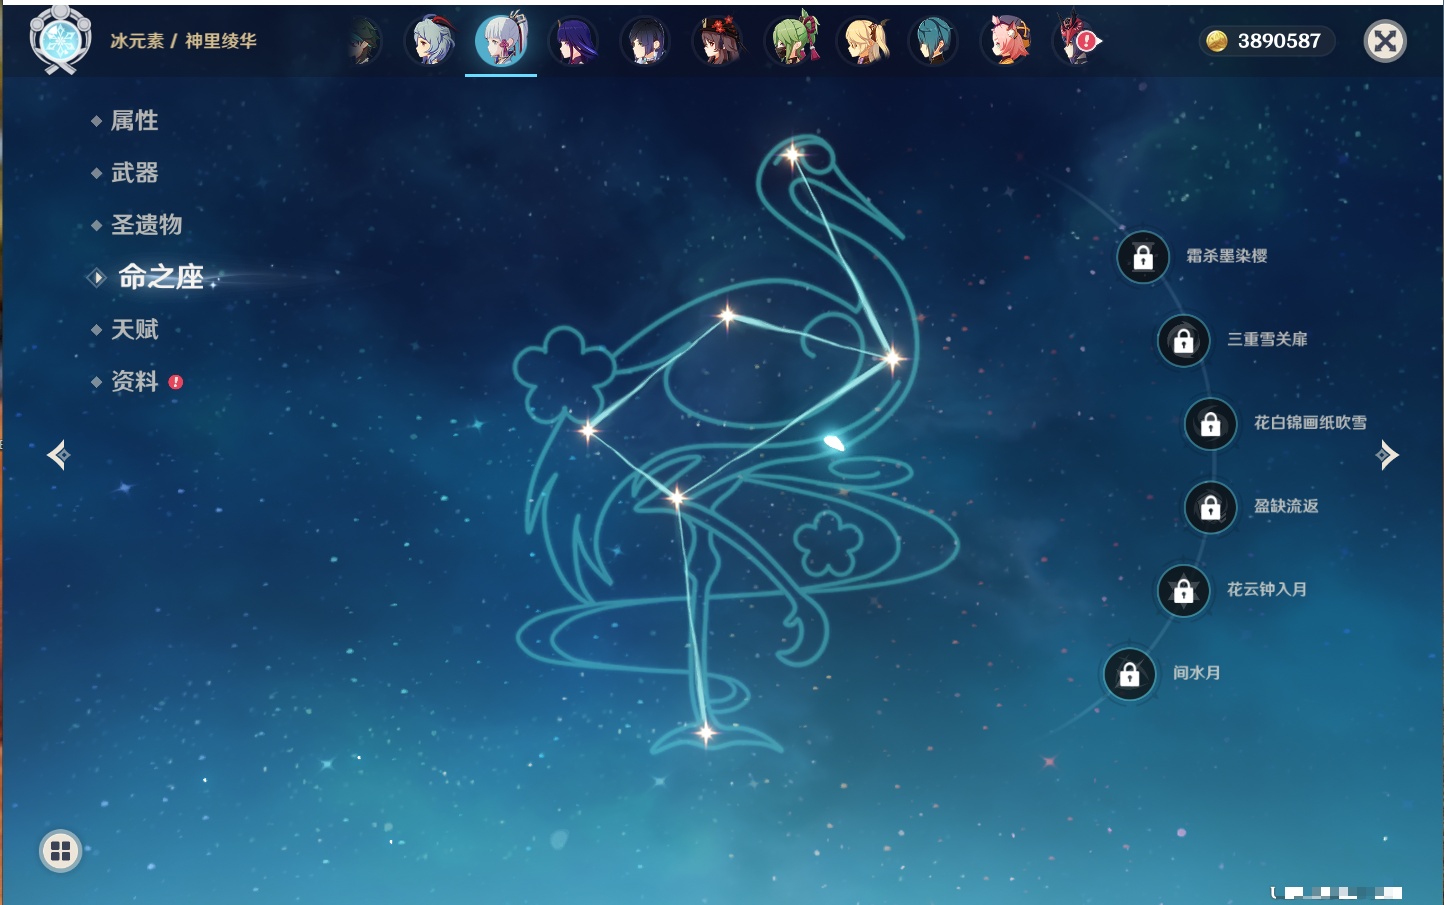Select the 命之座 constellation menu

point(161,277)
